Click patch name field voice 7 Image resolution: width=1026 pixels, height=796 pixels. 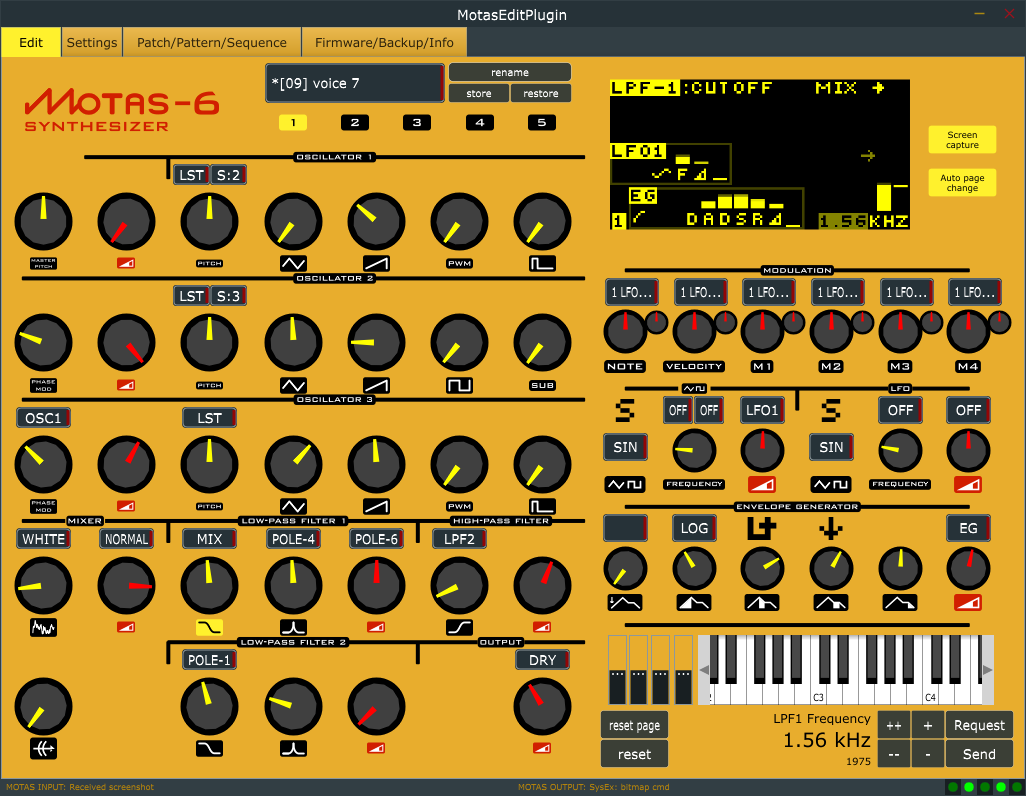[355, 83]
